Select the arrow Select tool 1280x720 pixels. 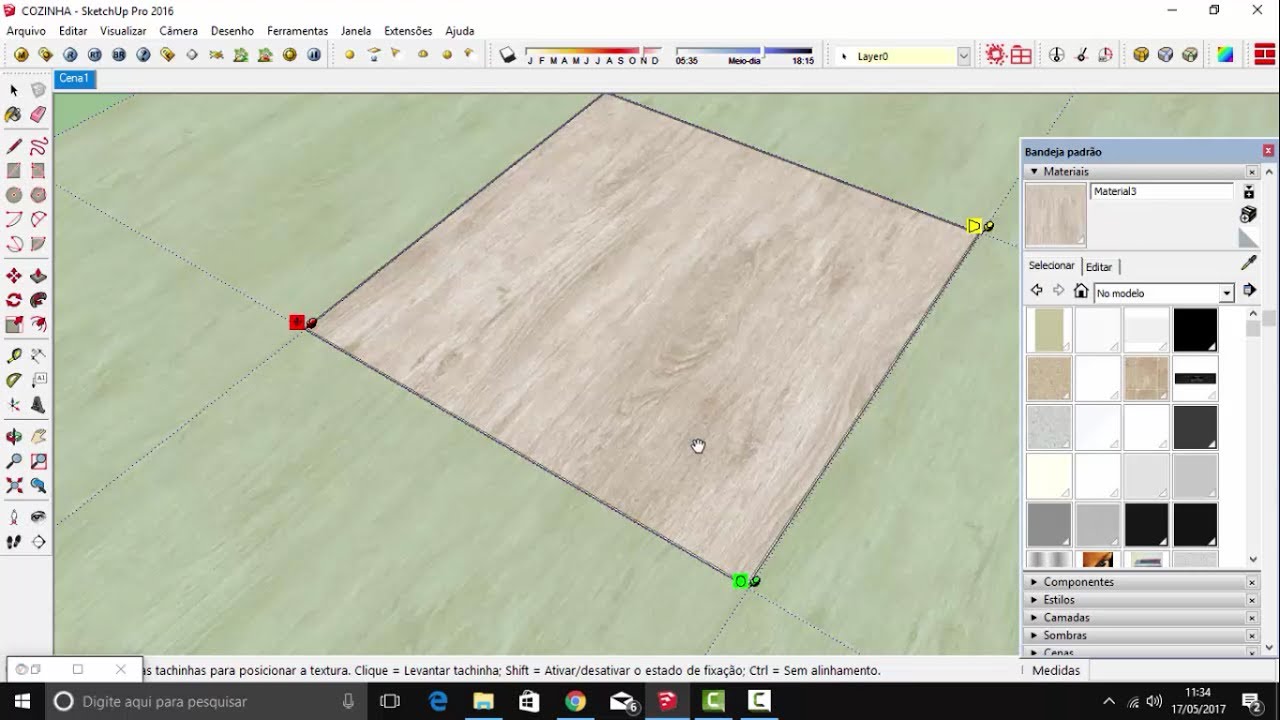tap(14, 90)
